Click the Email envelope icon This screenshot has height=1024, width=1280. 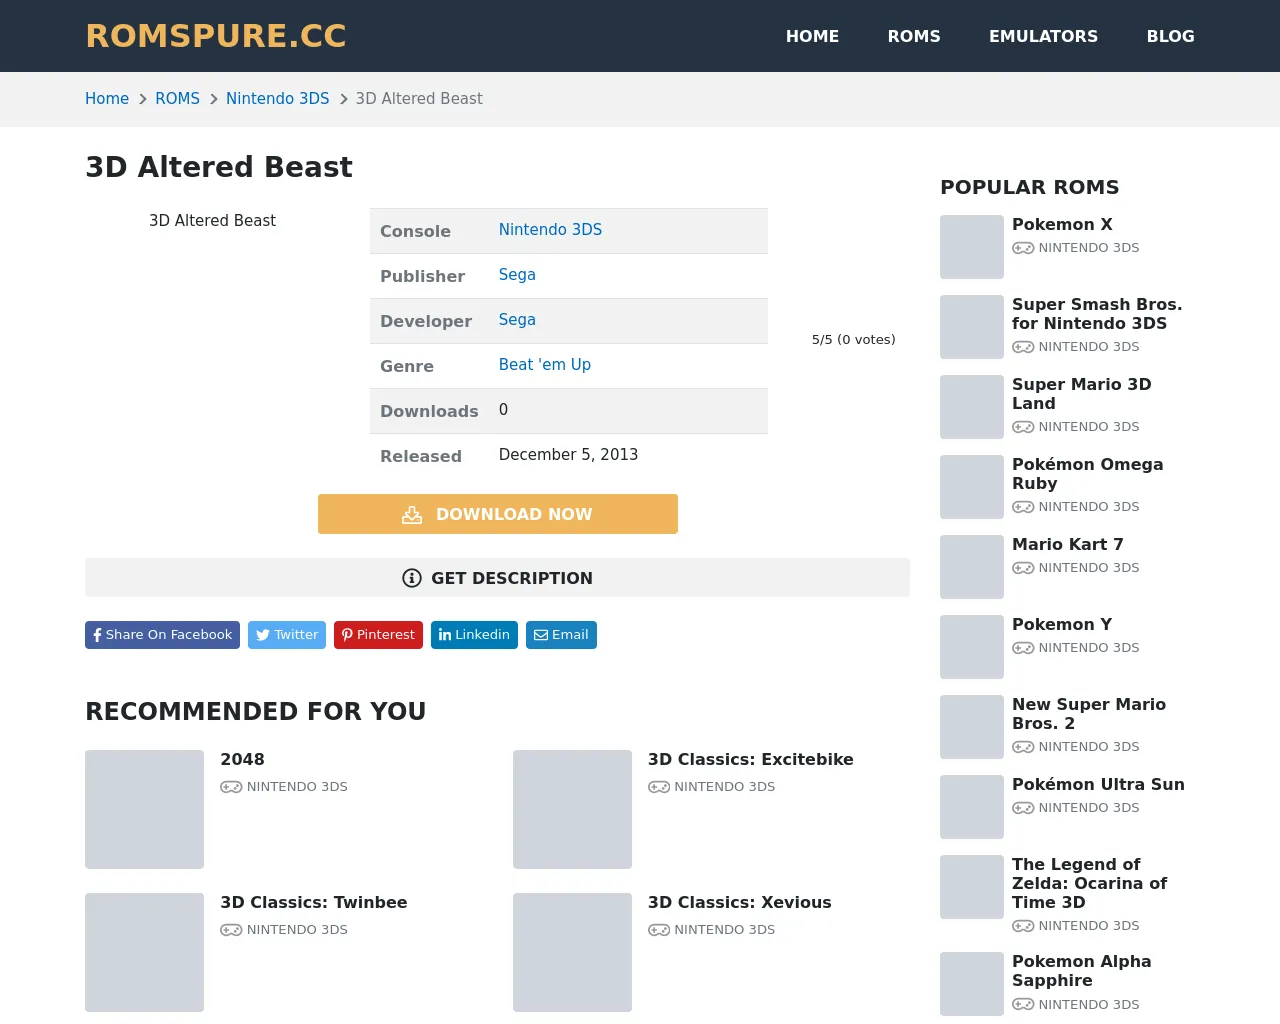pos(541,635)
